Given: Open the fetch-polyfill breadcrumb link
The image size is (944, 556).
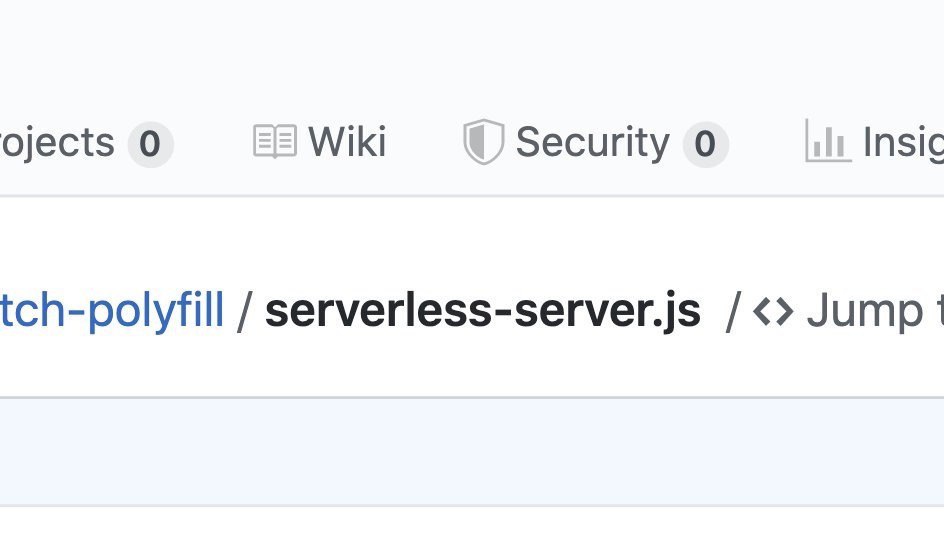Looking at the screenshot, I should [x=112, y=311].
